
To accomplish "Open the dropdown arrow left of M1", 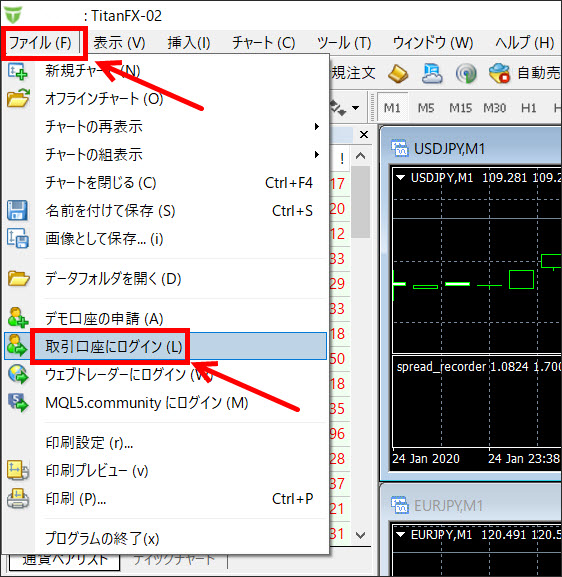I will (x=355, y=108).
